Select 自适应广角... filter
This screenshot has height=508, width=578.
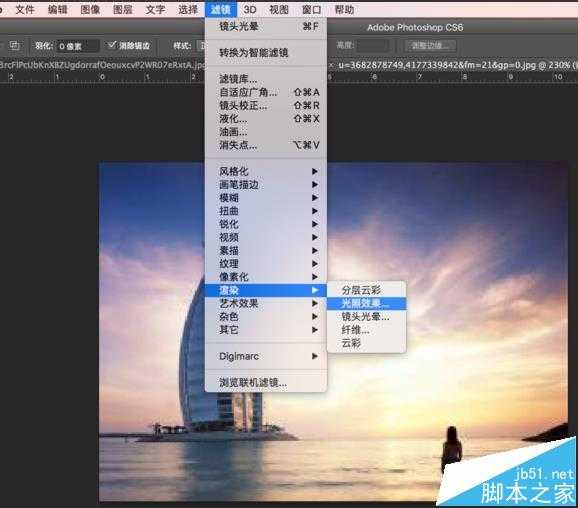pyautogui.click(x=266, y=92)
